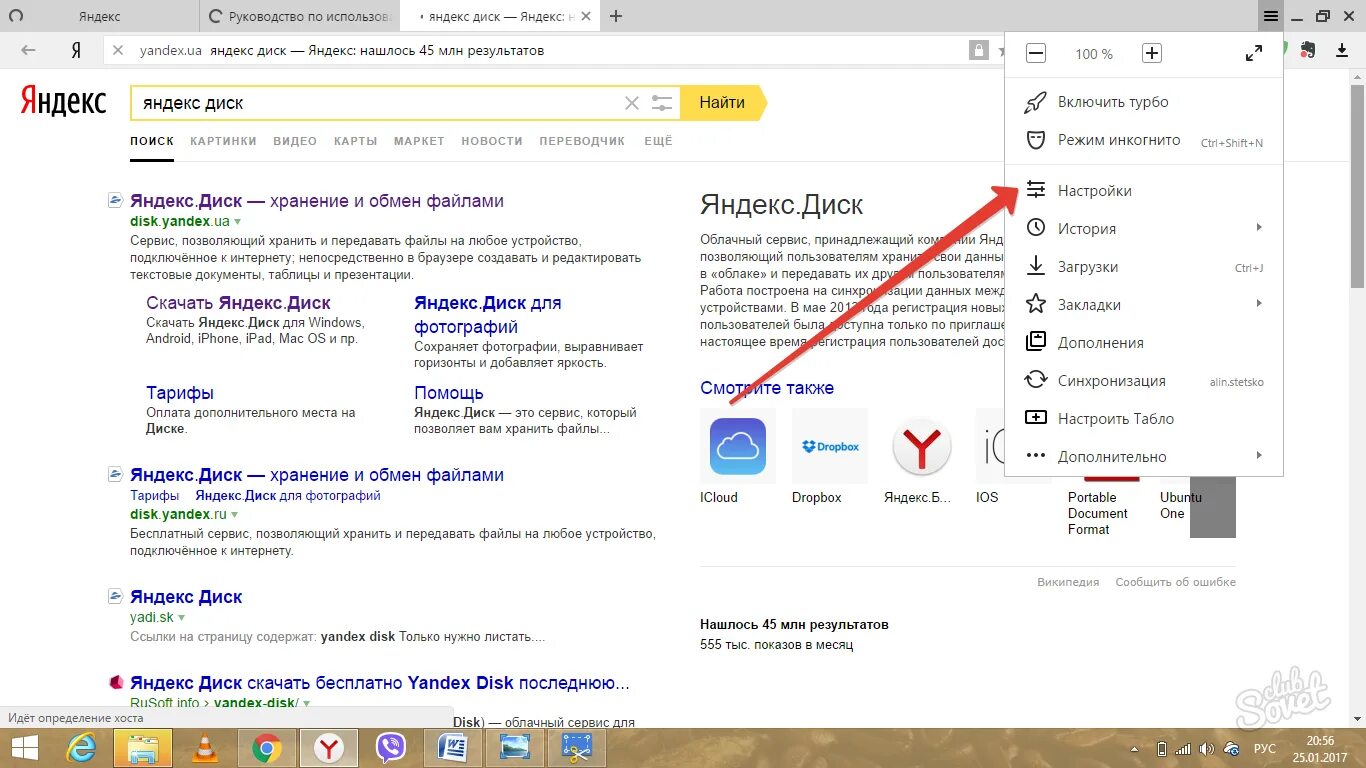1366x768 pixels.
Task: Click the Яндекс.Браузер thumbnail
Action: (922, 446)
